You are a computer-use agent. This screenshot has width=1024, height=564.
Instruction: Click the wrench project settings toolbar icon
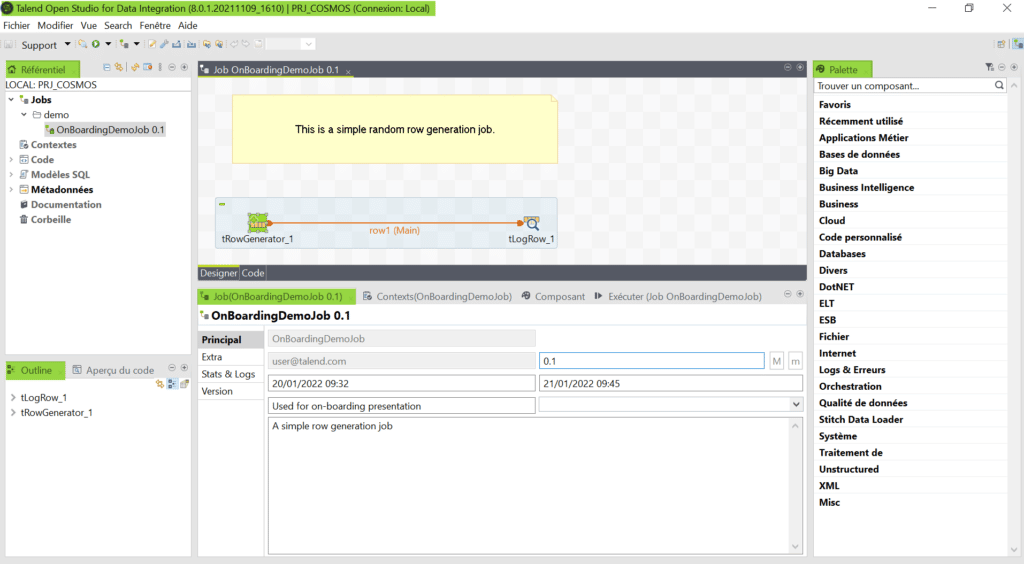point(165,44)
